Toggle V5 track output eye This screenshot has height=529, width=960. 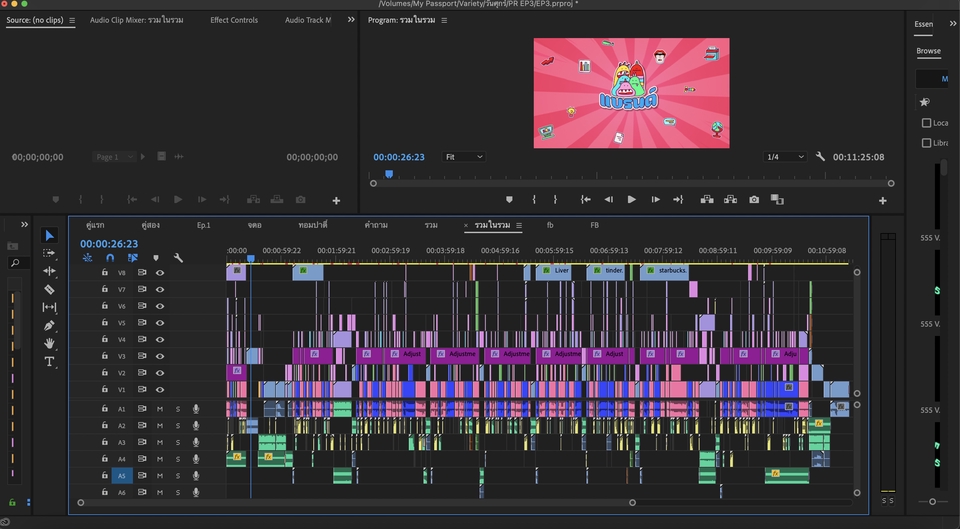160,323
